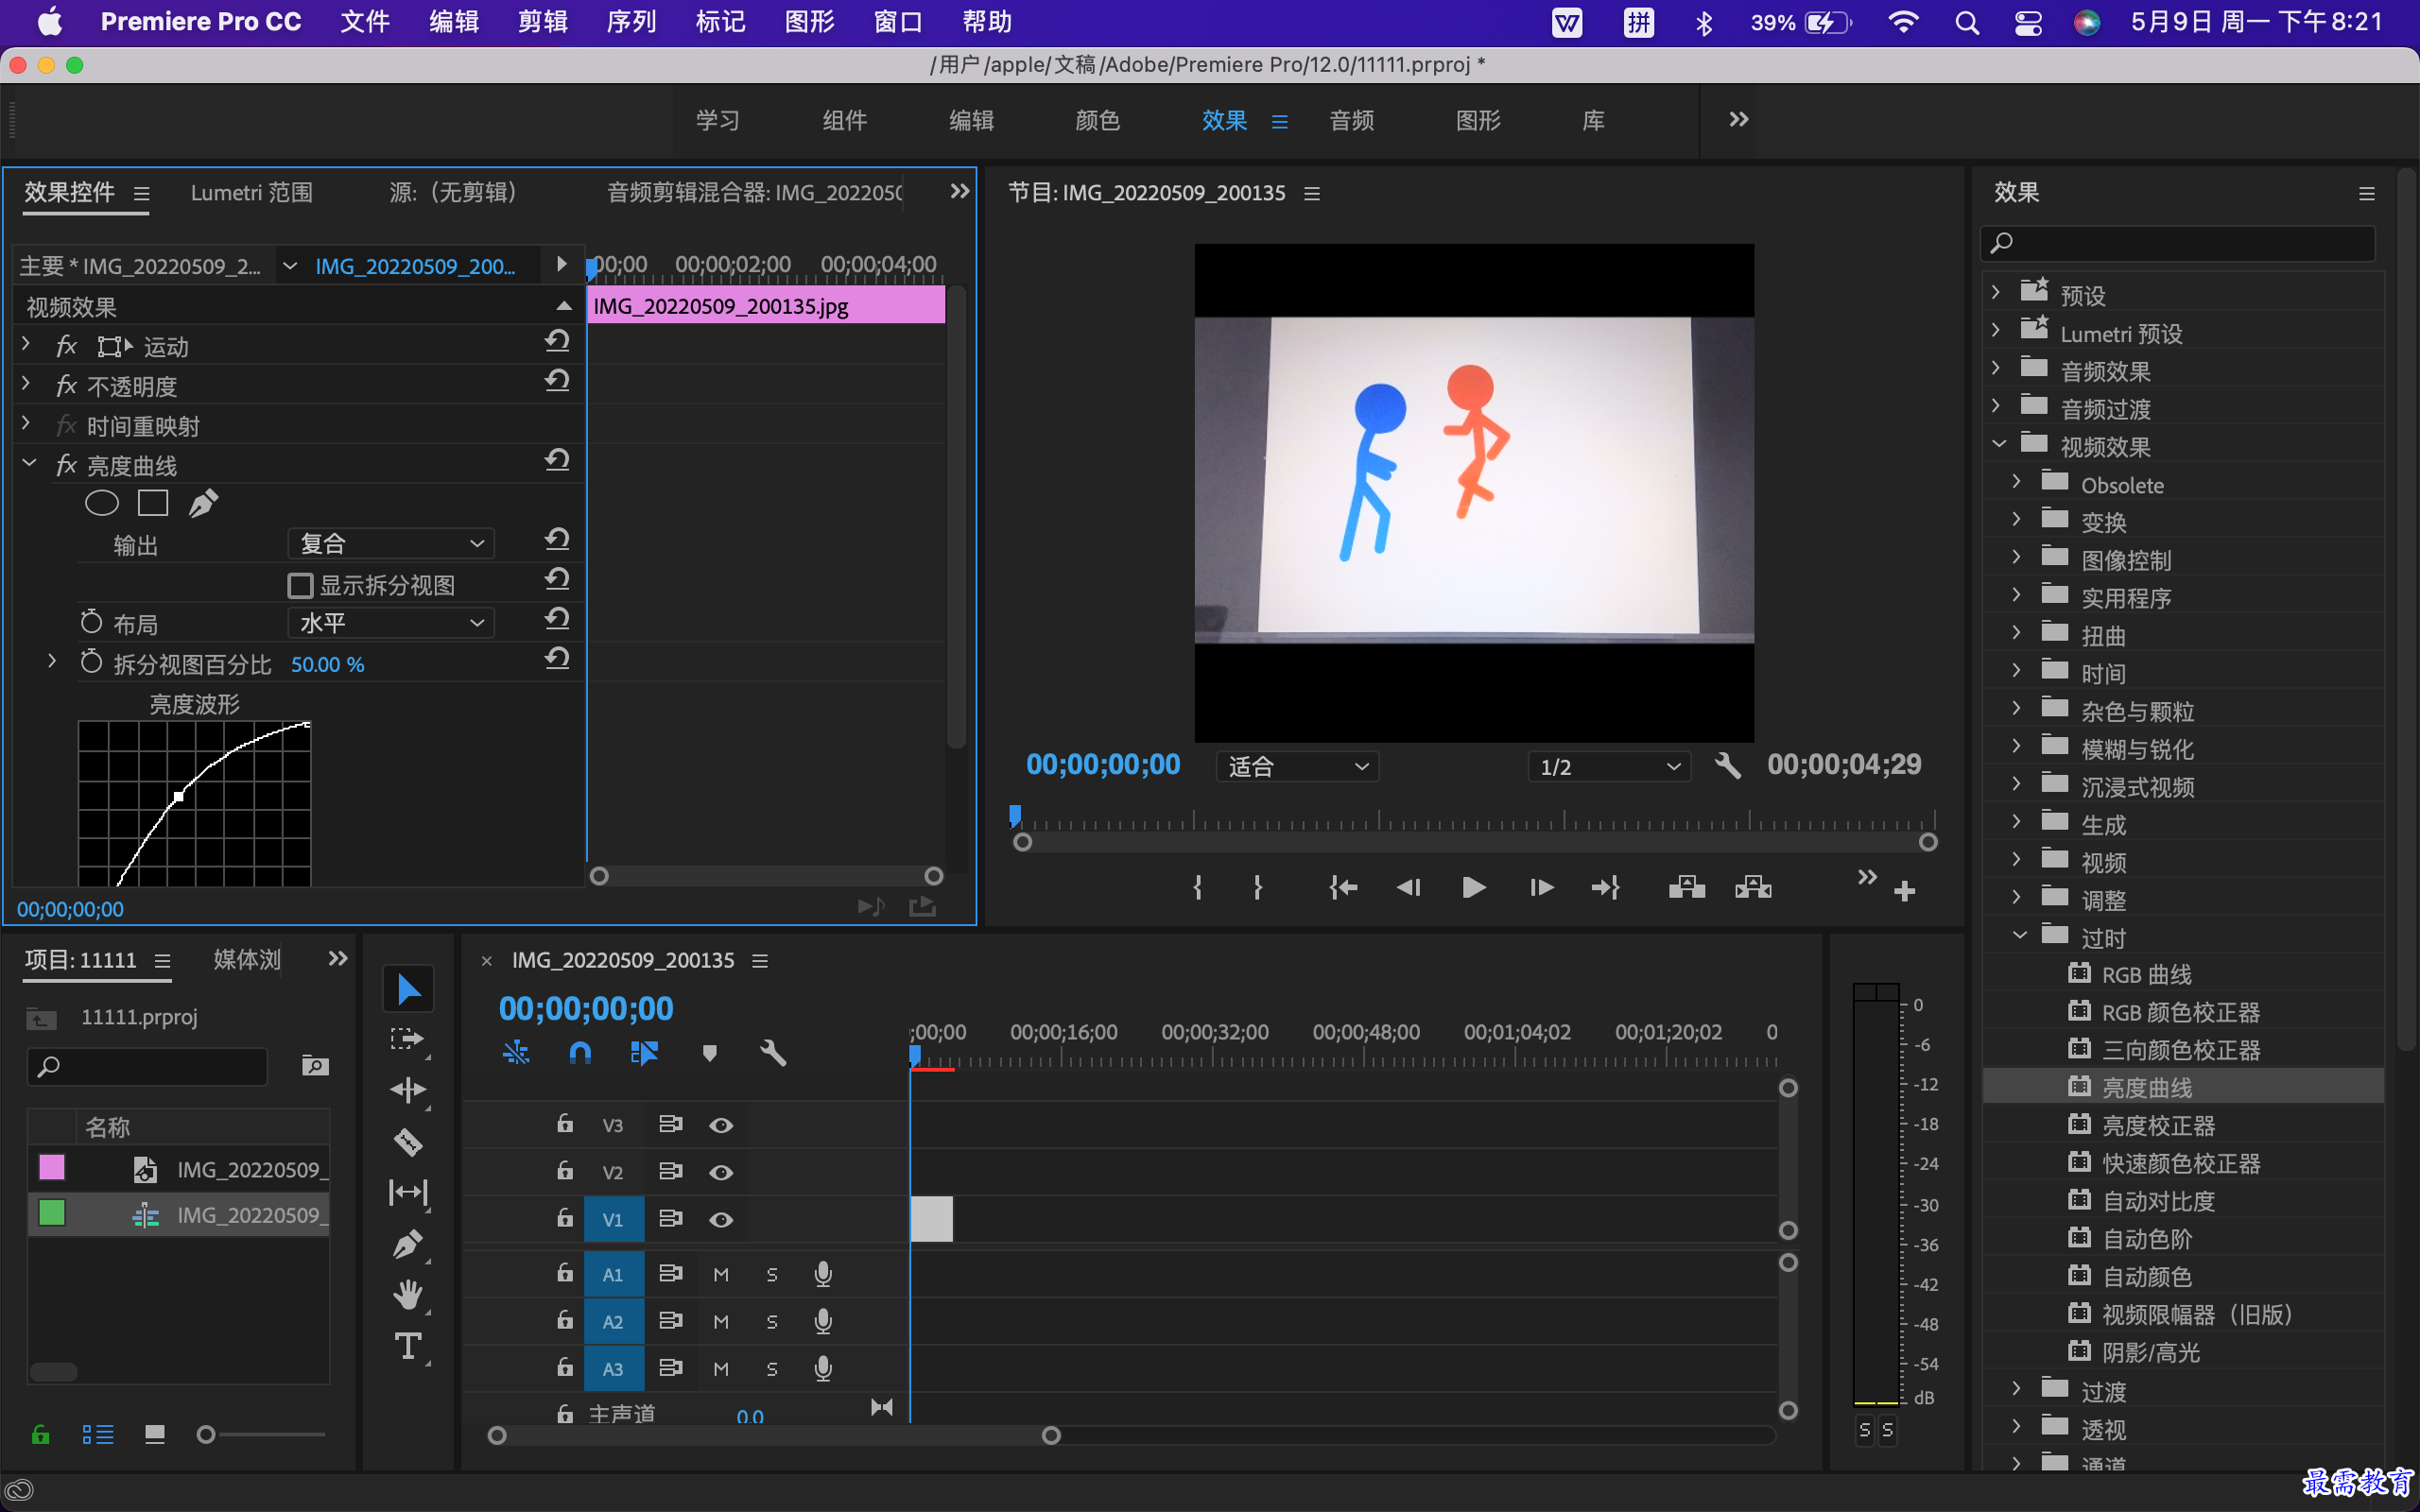The image size is (2420, 1512).
Task: Click the Extract button
Action: (1753, 887)
